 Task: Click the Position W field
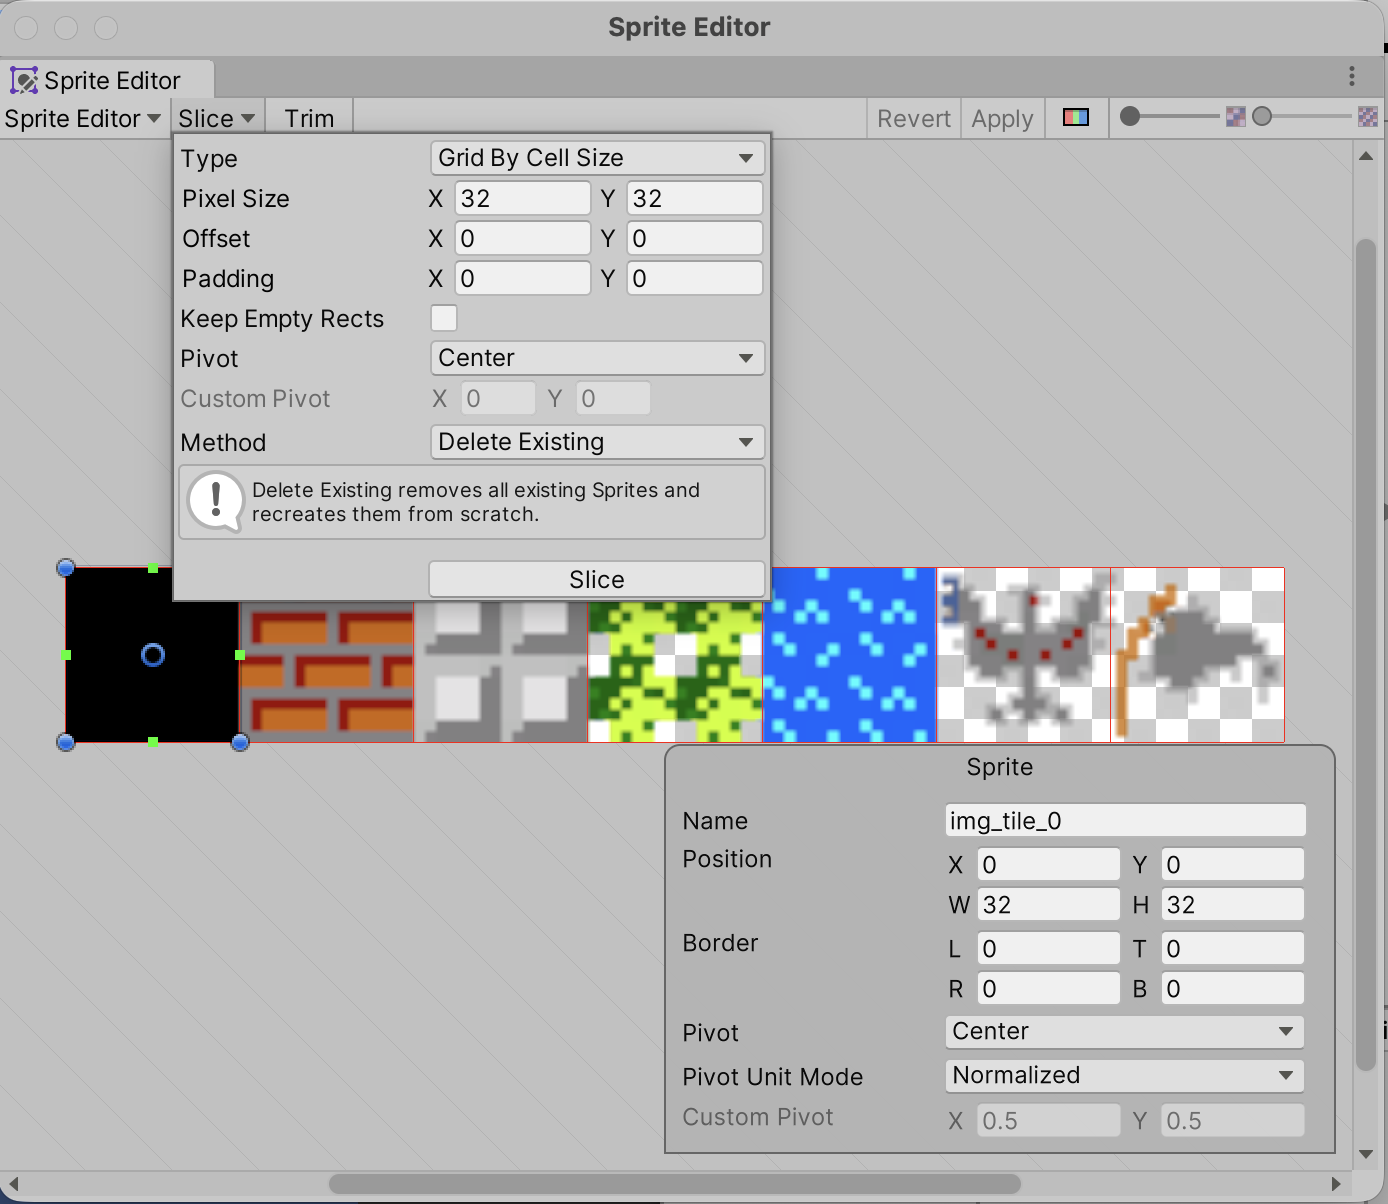(1048, 904)
